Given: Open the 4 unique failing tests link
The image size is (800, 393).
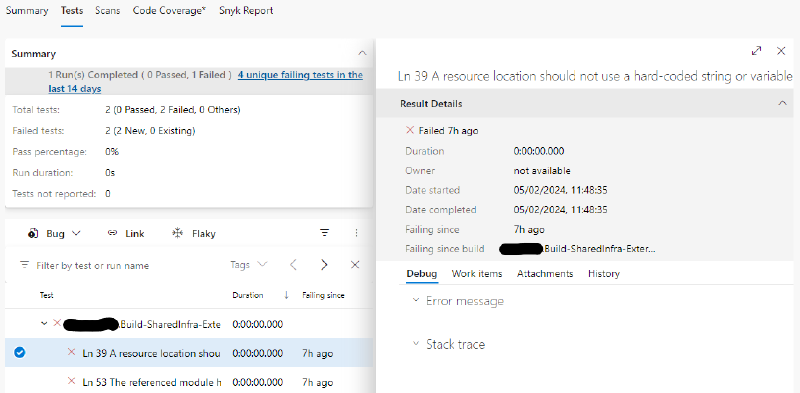Looking at the screenshot, I should [x=301, y=75].
